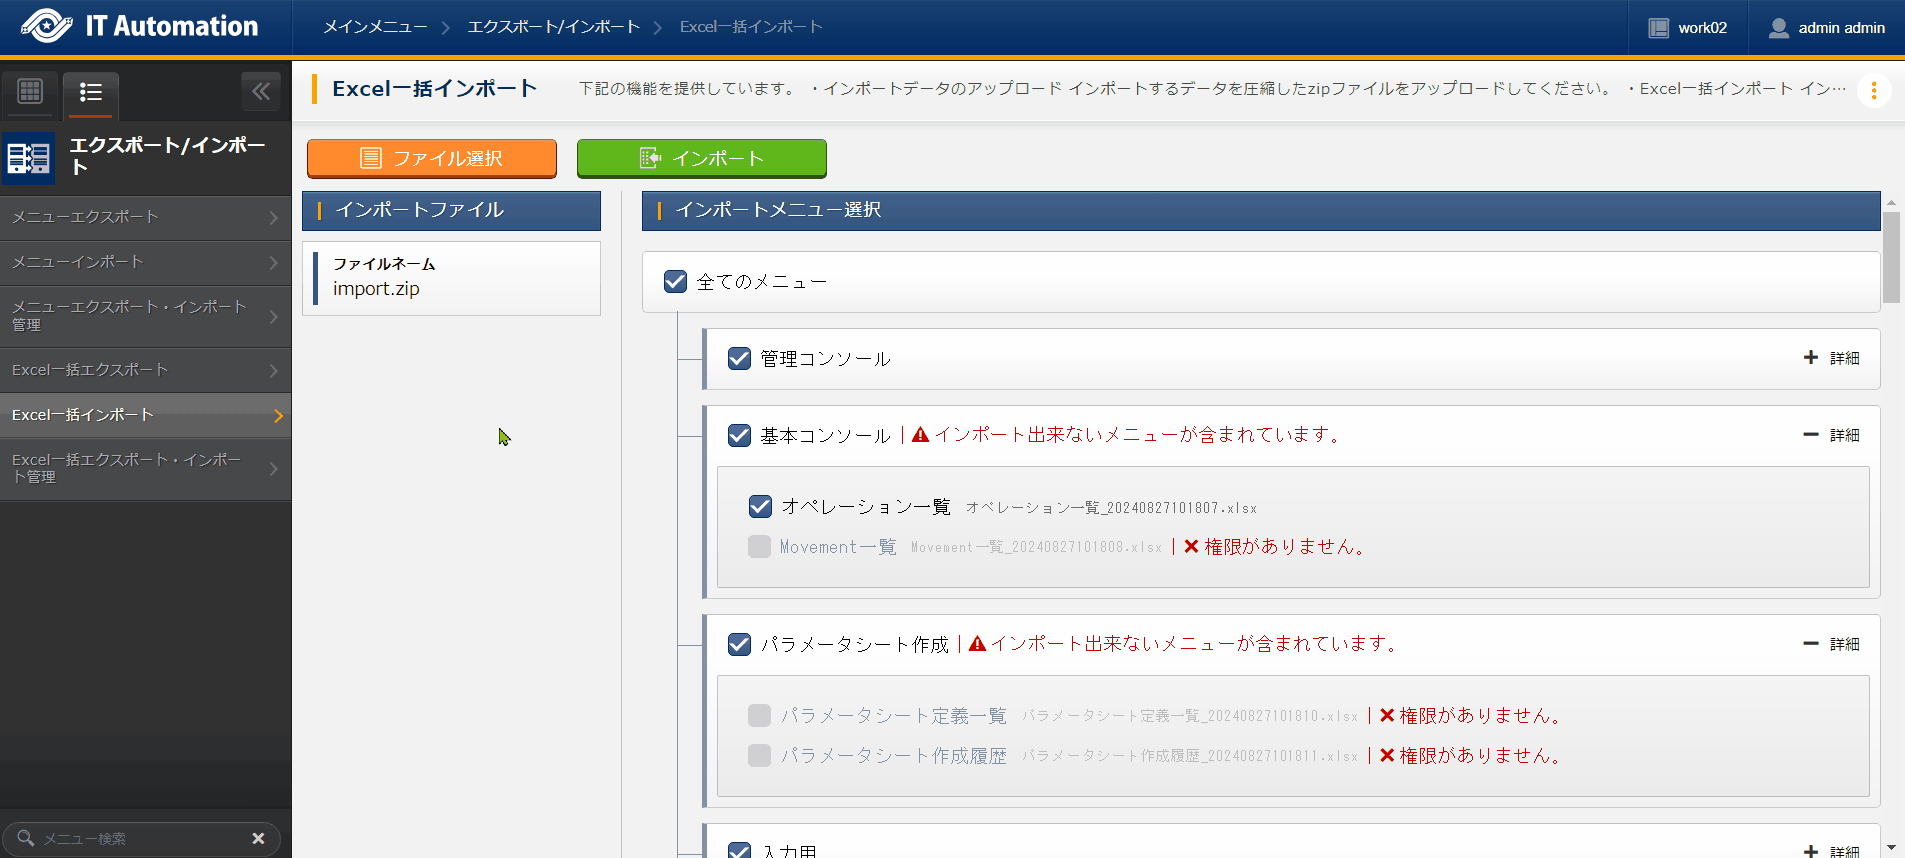Click the orange ファイル選択 button
1905x858 pixels.
point(431,158)
